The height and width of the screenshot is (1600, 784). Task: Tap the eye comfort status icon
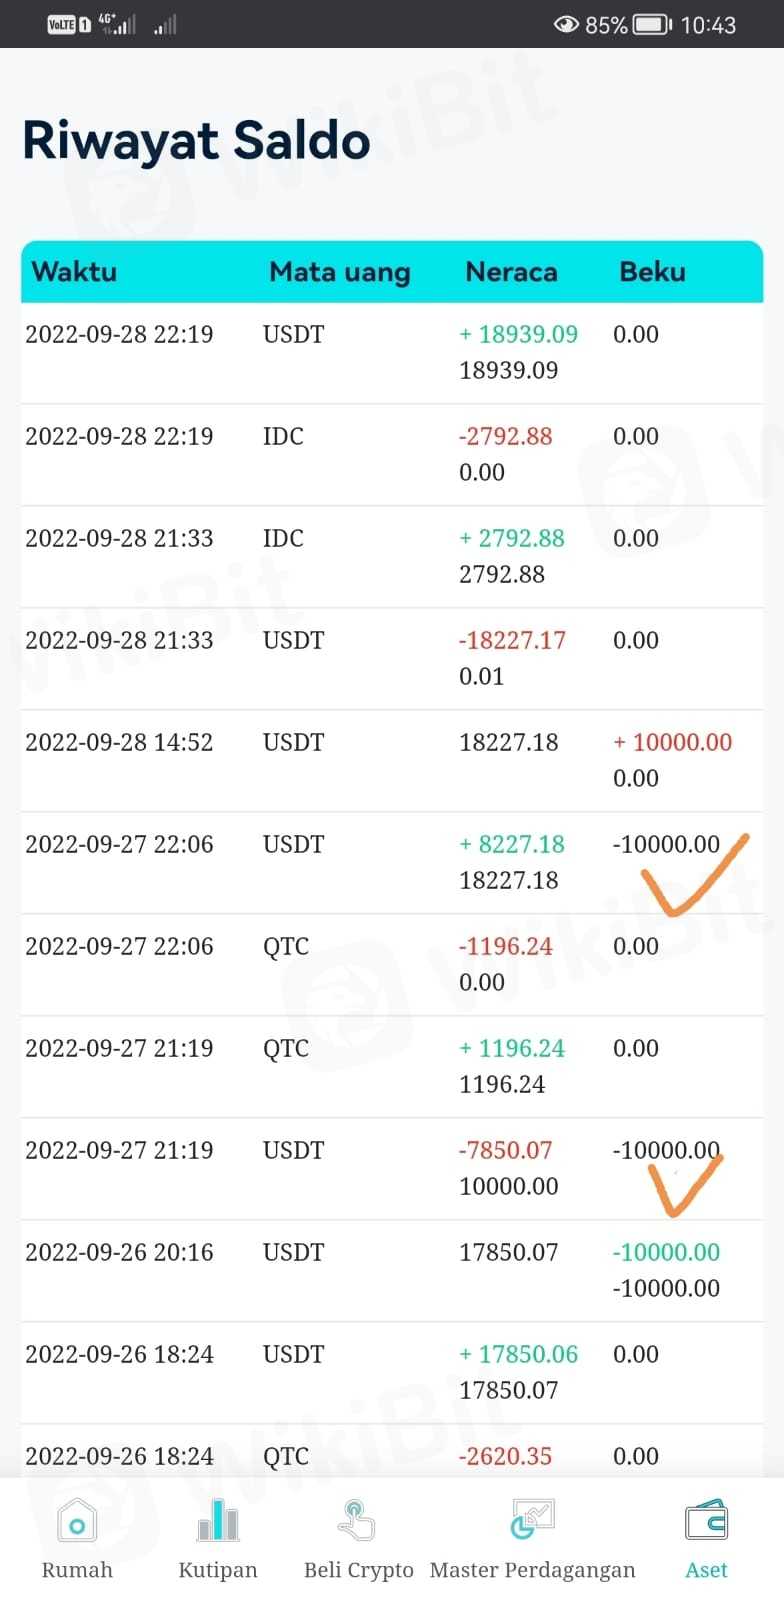click(566, 24)
